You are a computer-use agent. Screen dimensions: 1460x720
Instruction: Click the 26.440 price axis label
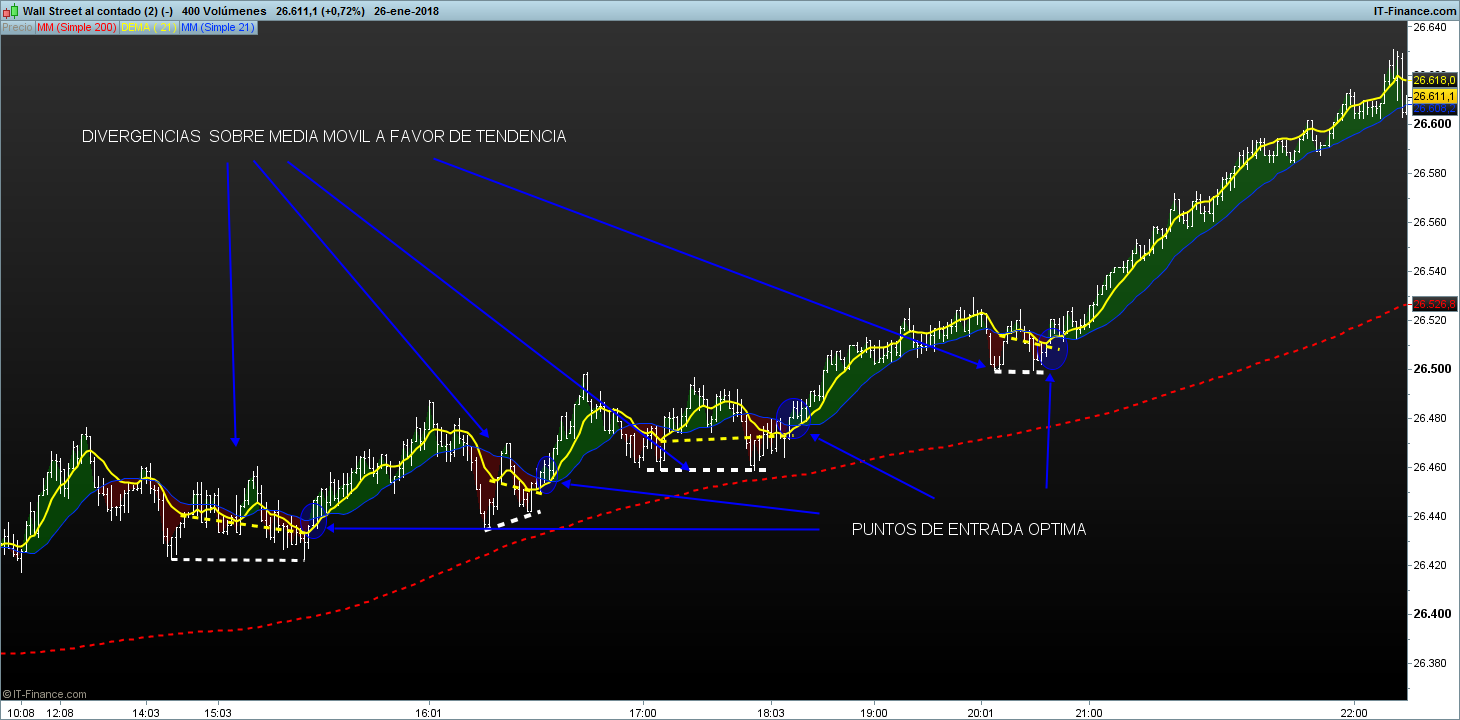[x=1429, y=517]
